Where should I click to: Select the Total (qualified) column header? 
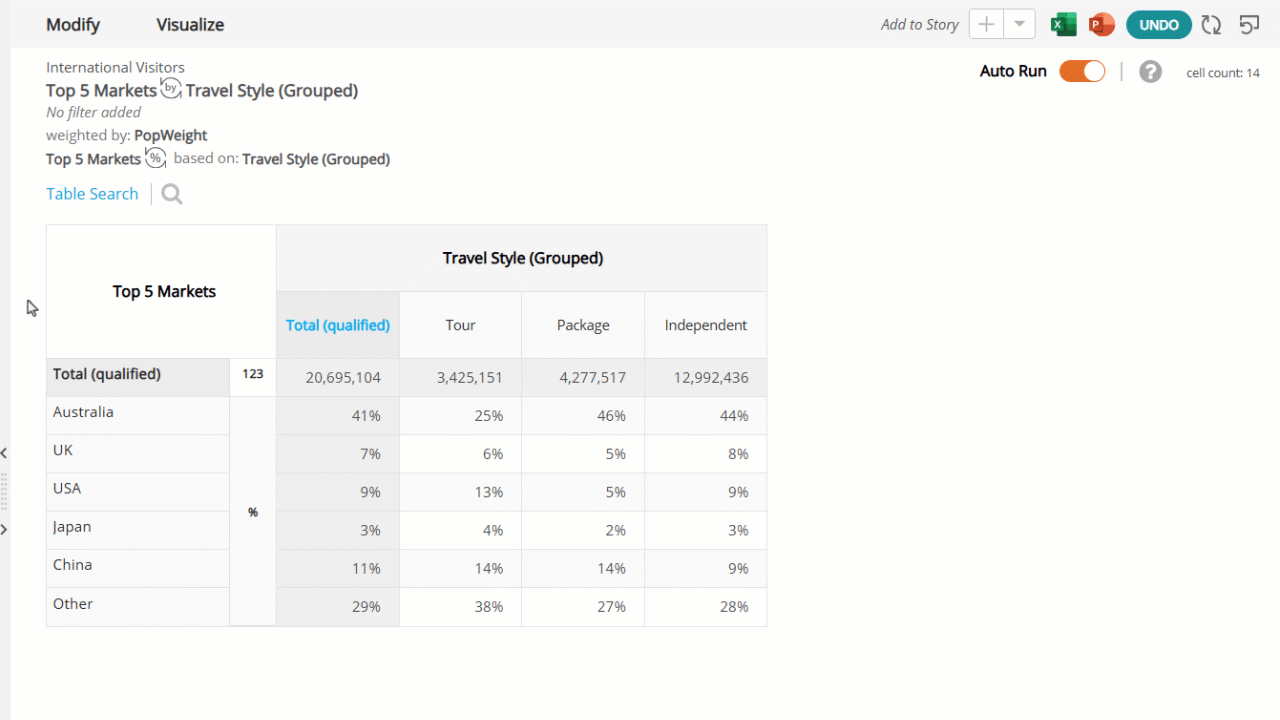(338, 325)
